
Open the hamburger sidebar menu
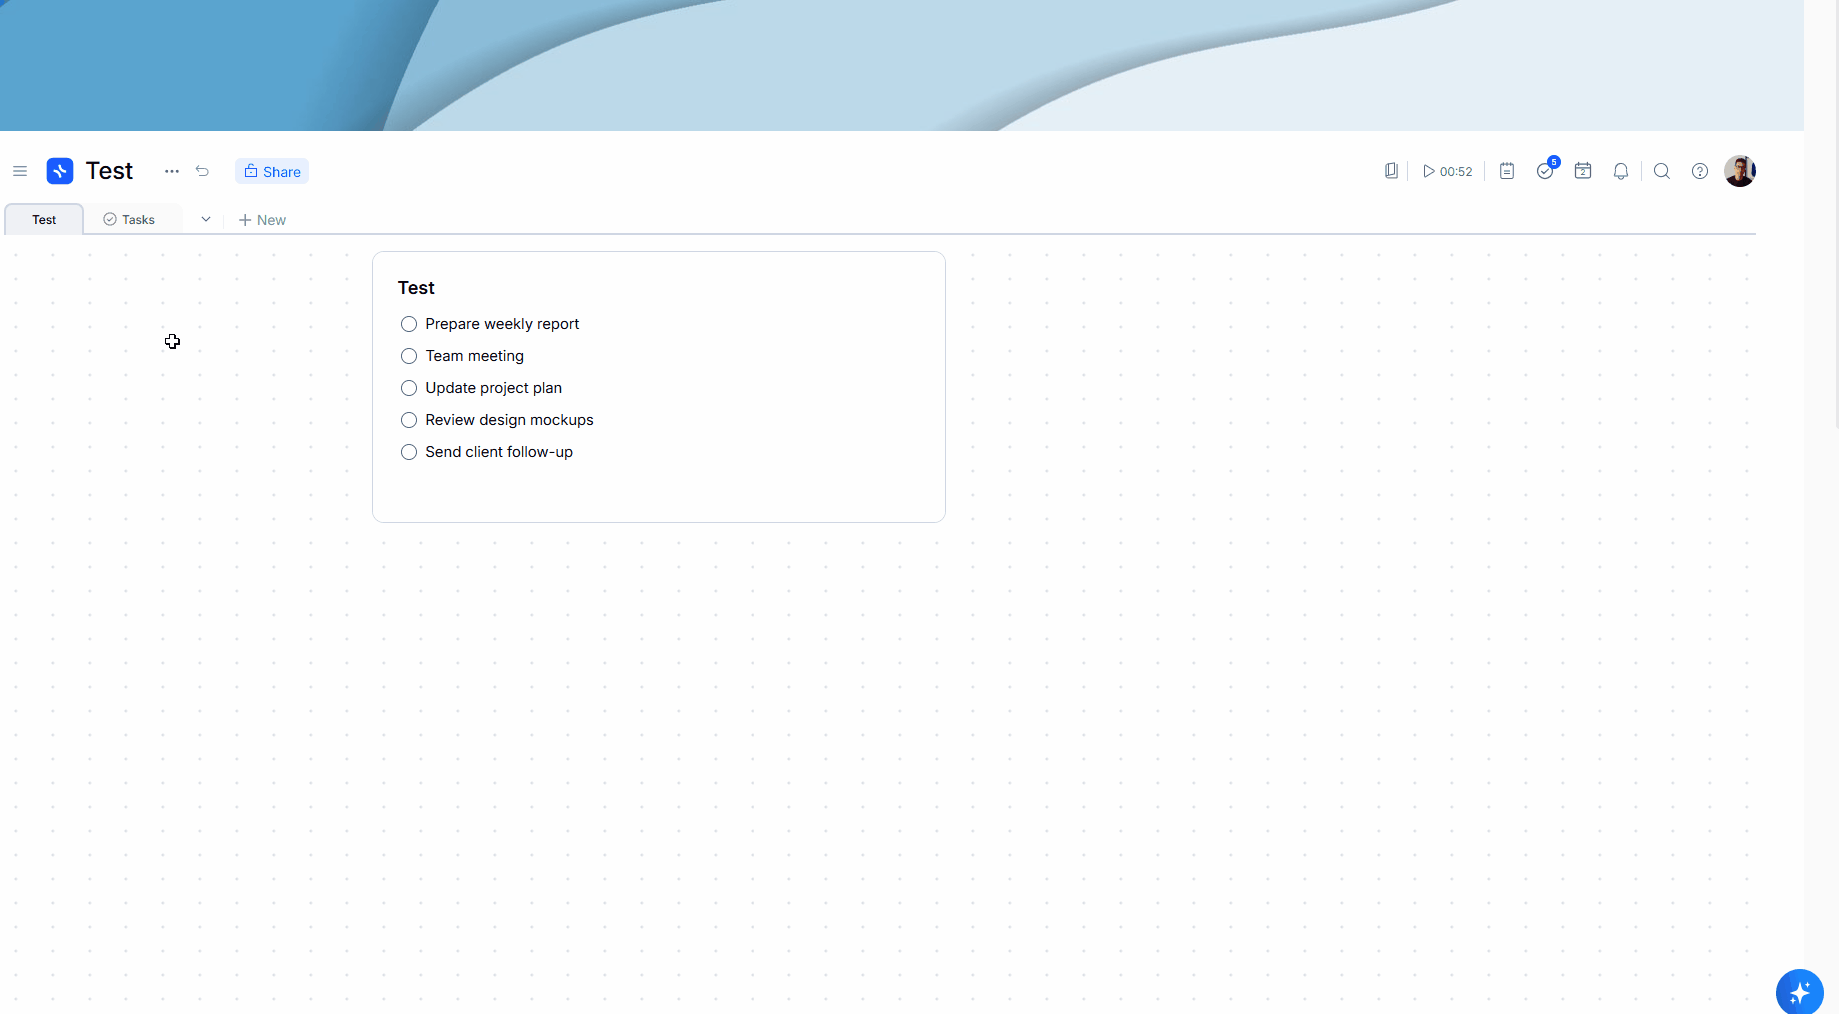tap(20, 171)
